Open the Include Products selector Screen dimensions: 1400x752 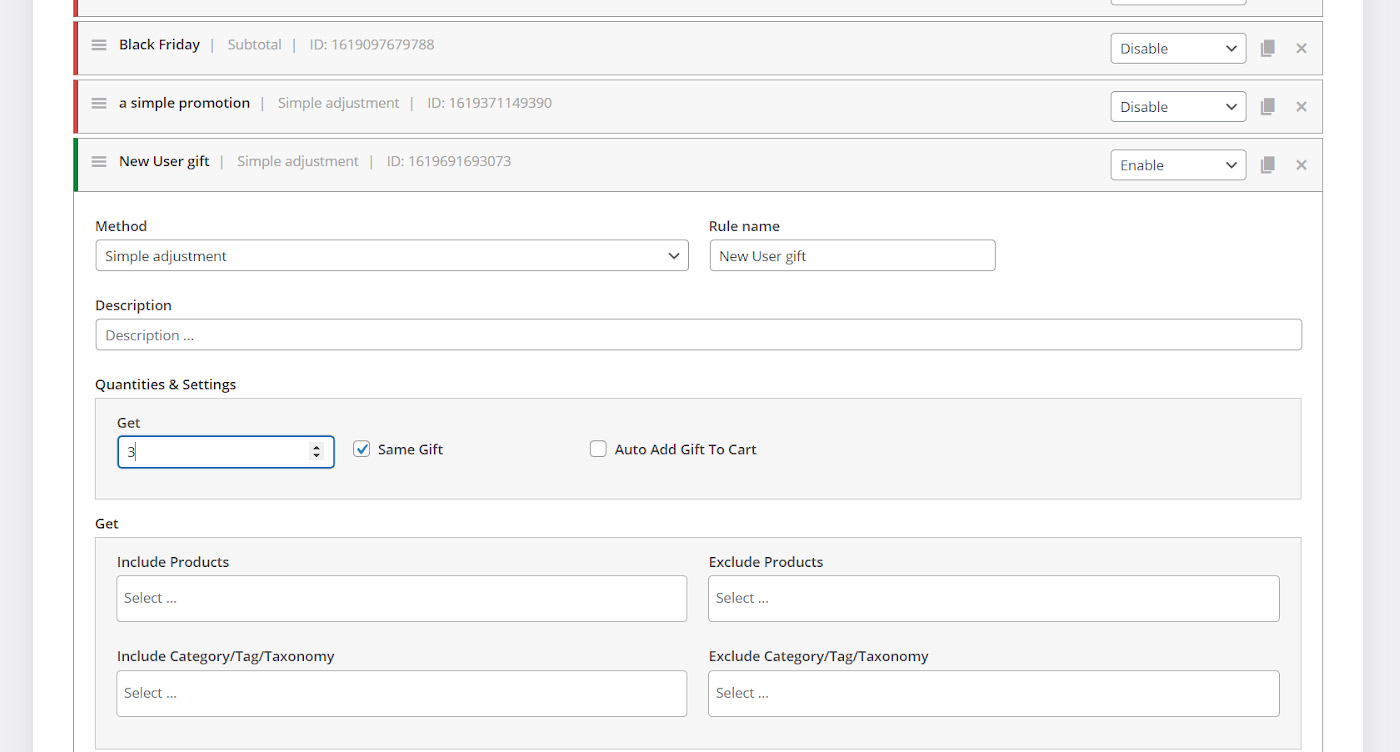point(401,598)
